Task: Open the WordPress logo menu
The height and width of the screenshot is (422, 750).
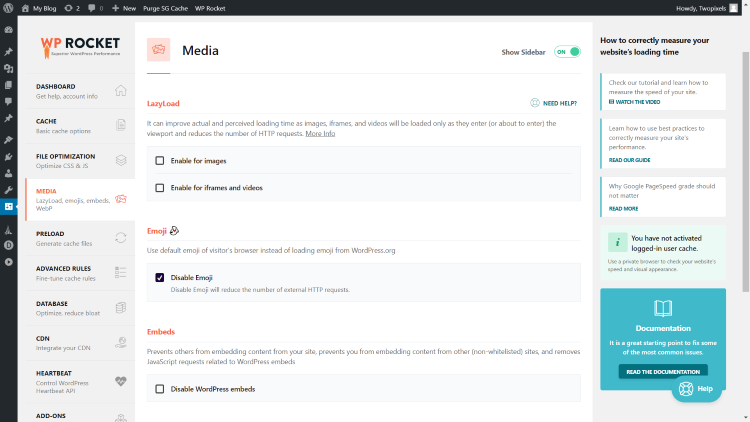Action: click(x=8, y=8)
